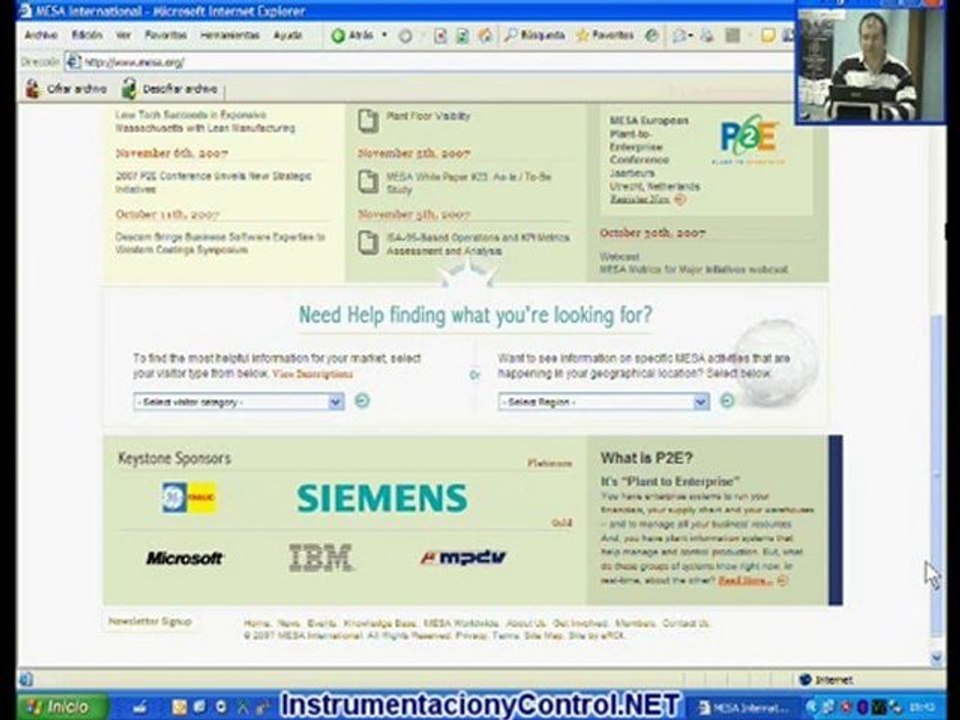Open the MESA White Paper As-Is/To-Be Study link
Viewport: 960px width, 720px height.
[x=469, y=183]
